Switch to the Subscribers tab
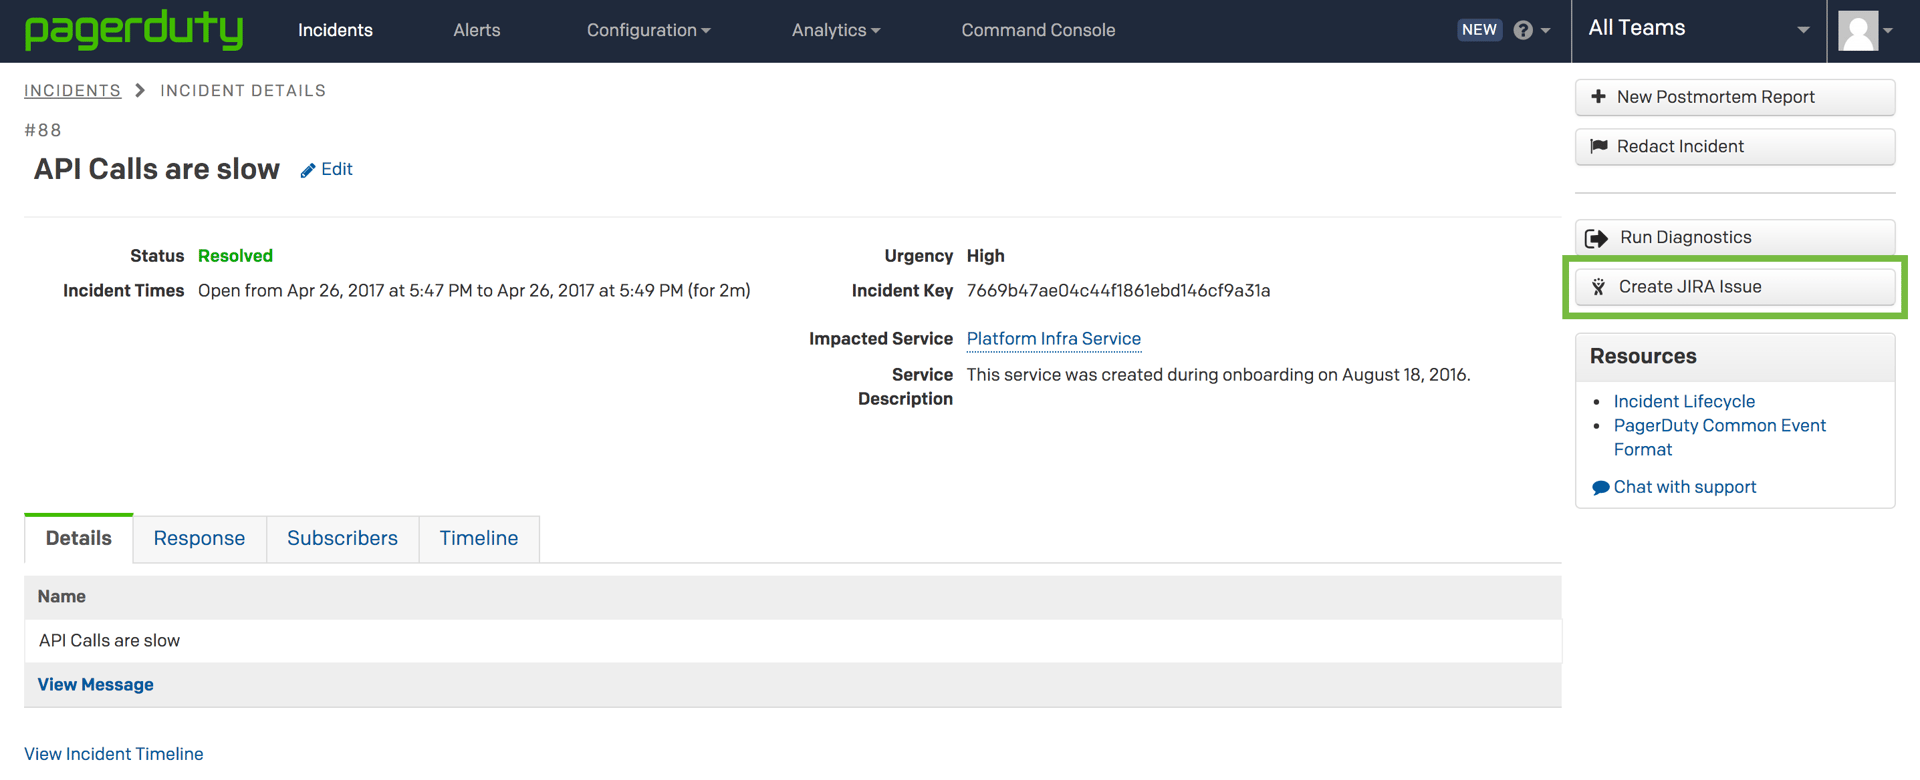This screenshot has width=1920, height=780. [x=342, y=538]
